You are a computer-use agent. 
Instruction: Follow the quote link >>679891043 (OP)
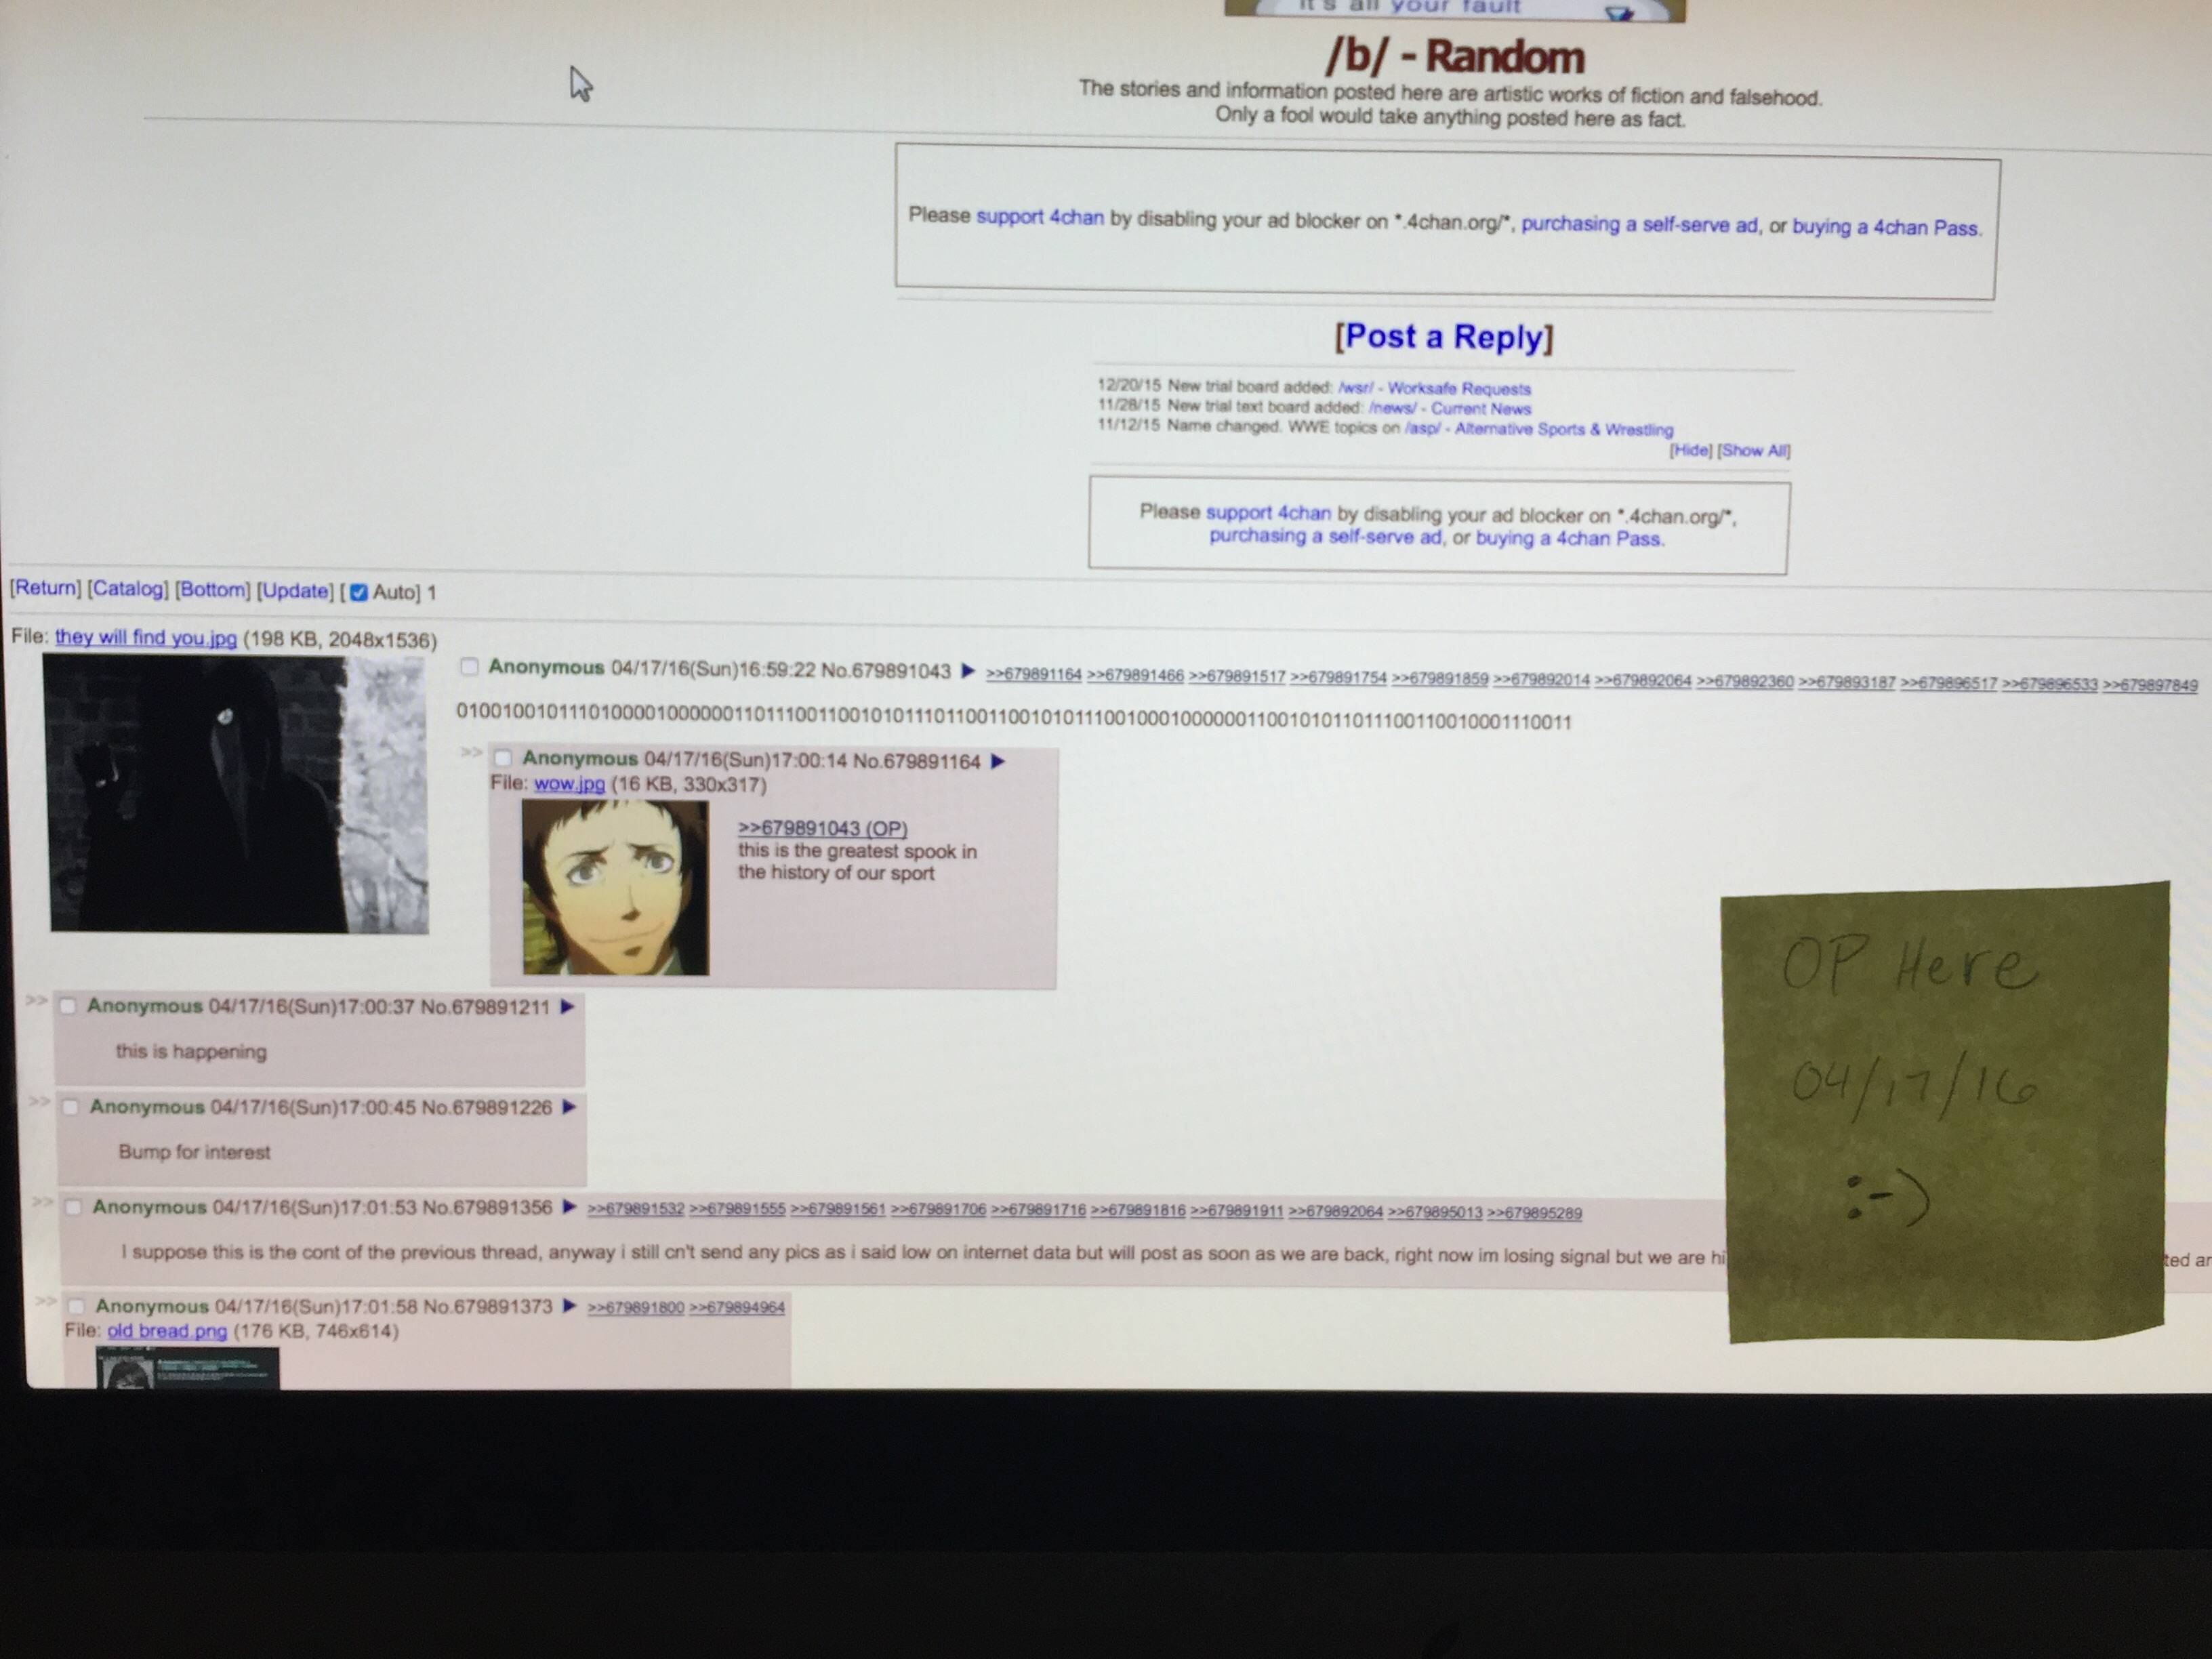point(822,828)
